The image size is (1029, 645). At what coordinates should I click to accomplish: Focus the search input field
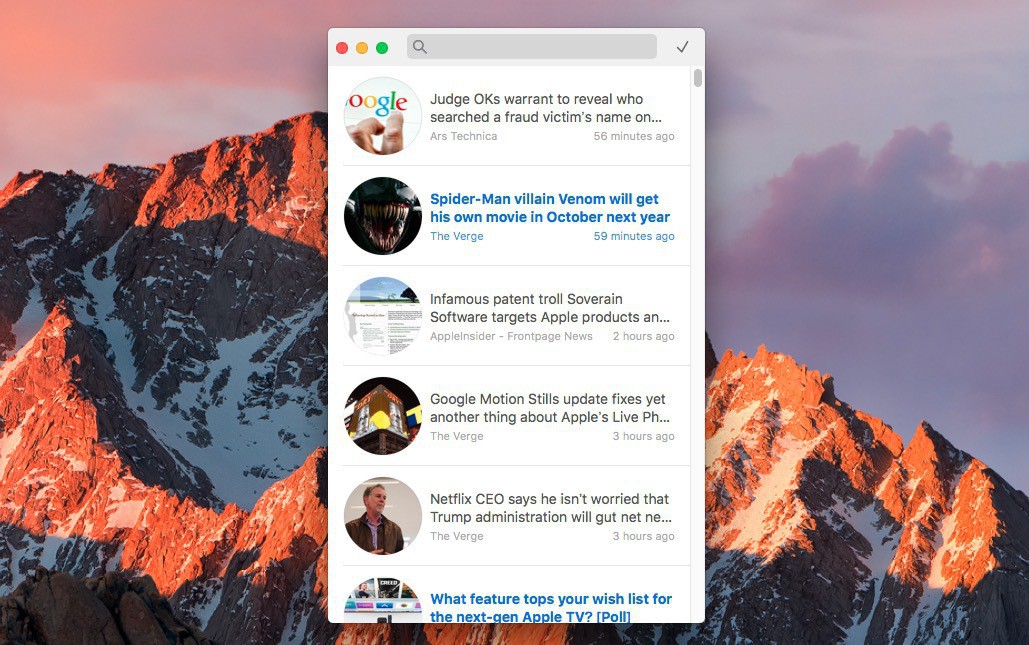click(532, 47)
